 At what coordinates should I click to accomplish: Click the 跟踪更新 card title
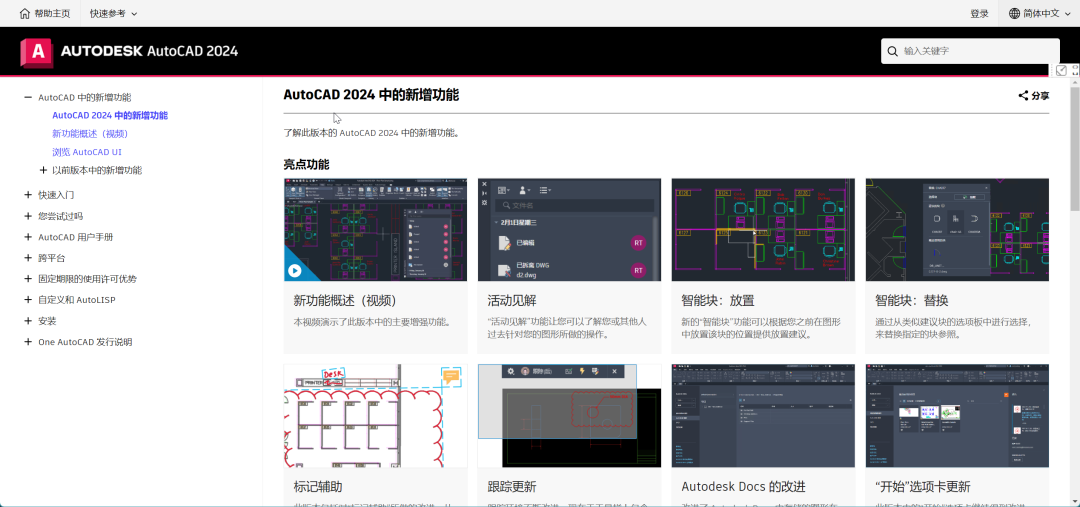pos(512,487)
